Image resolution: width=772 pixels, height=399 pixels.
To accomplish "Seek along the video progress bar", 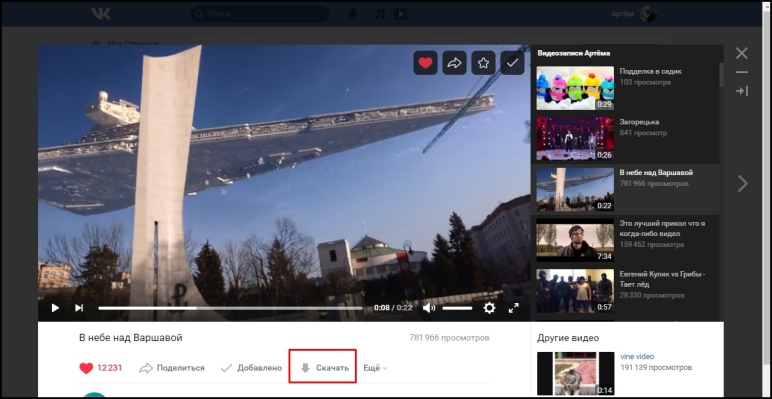I will 230,308.
